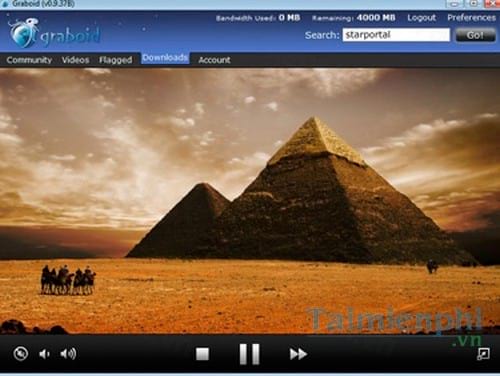This screenshot has width=500, height=376.
Task: Click the Remaining 4000 MB text
Action: coord(354,18)
